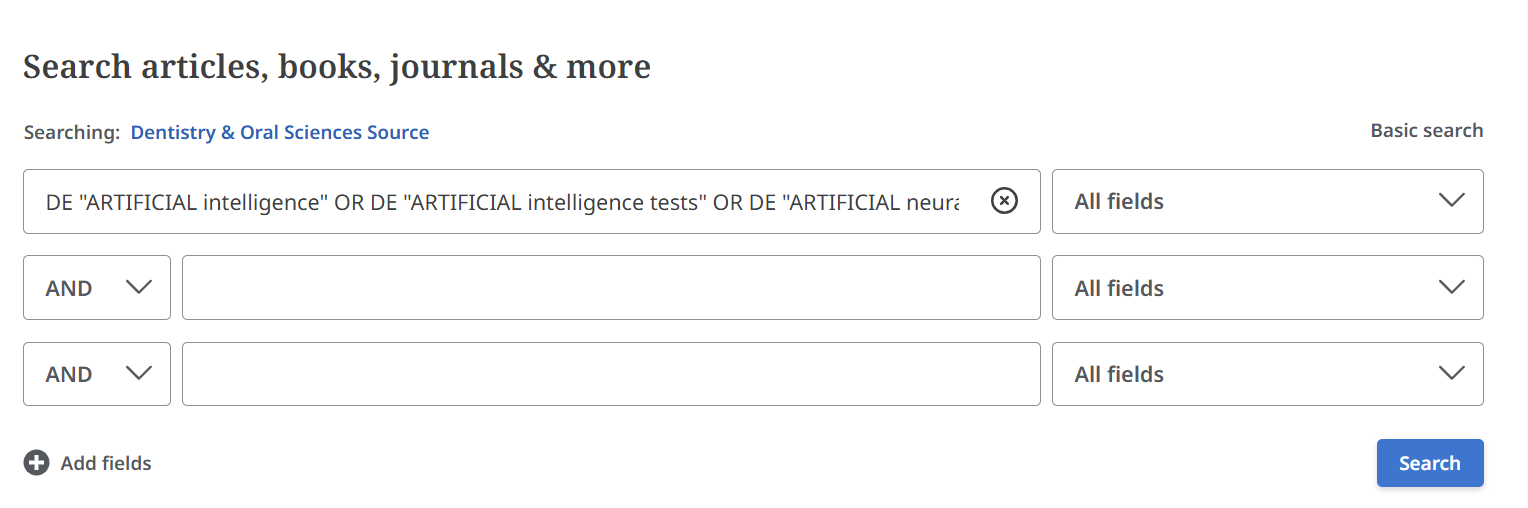The height and width of the screenshot is (508, 1528).
Task: Open the second-row All fields dropdown
Action: (1266, 288)
